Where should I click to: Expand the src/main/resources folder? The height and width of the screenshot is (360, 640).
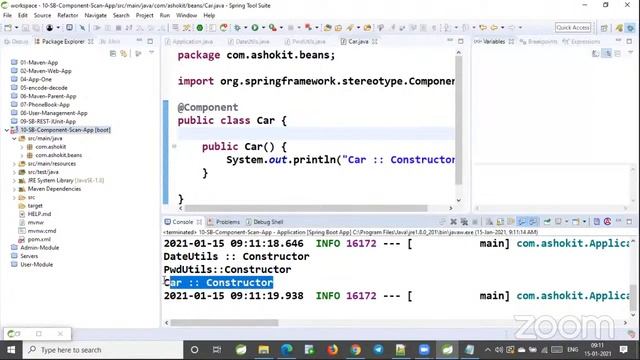[14, 164]
